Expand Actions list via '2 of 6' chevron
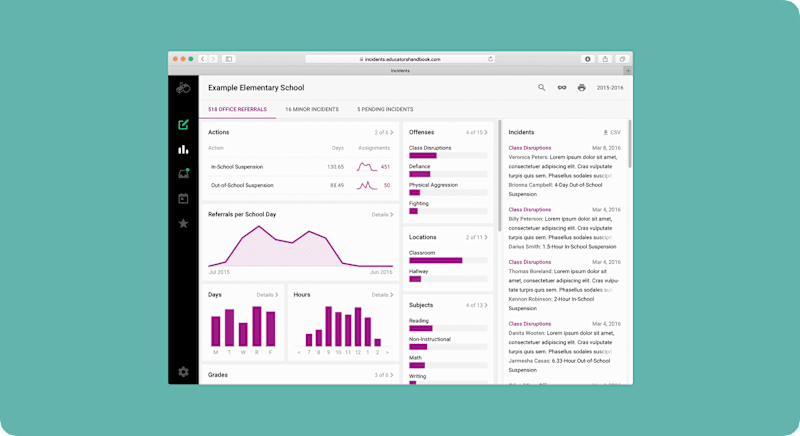This screenshot has width=800, height=436. tap(384, 133)
